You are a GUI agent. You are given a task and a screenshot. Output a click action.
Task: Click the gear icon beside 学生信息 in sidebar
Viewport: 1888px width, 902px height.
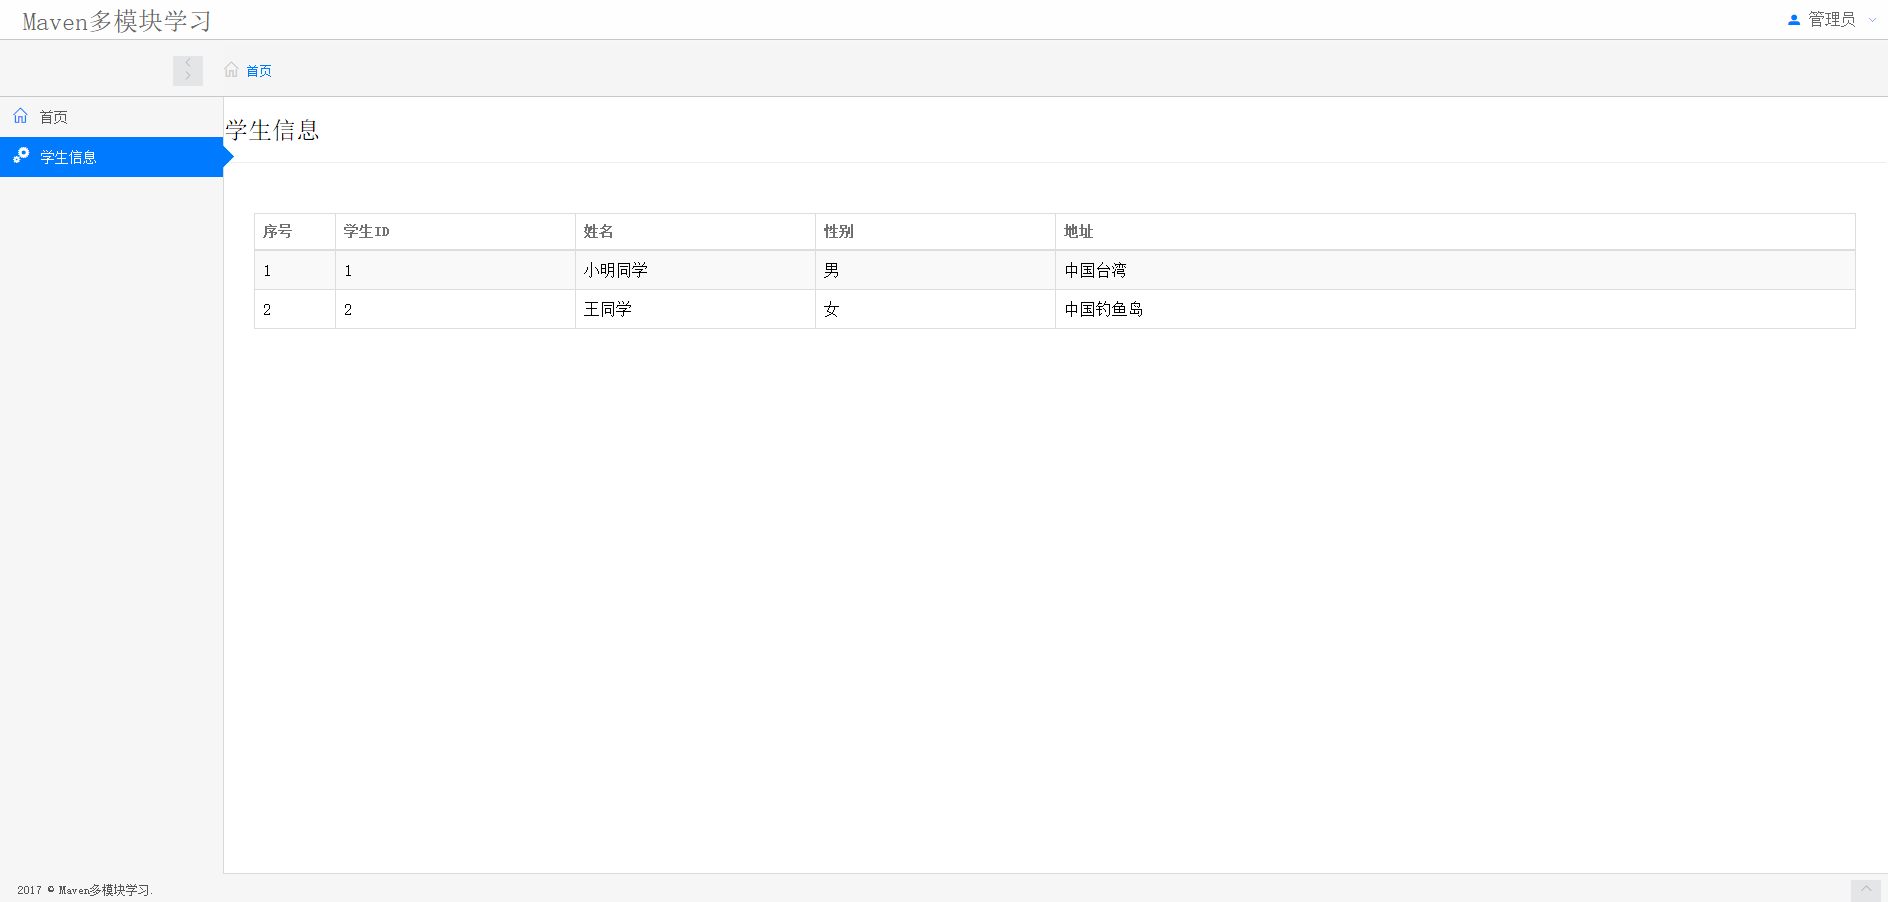19,156
